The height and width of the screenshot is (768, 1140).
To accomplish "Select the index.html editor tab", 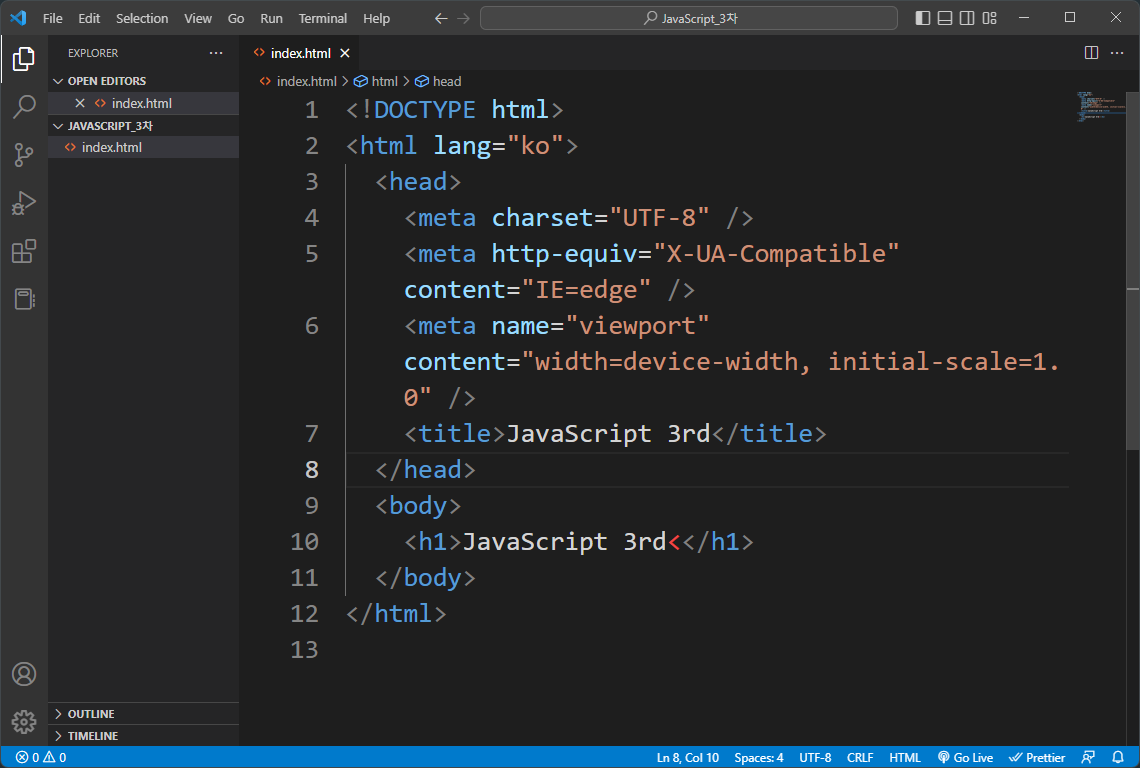I will pyautogui.click(x=299, y=53).
